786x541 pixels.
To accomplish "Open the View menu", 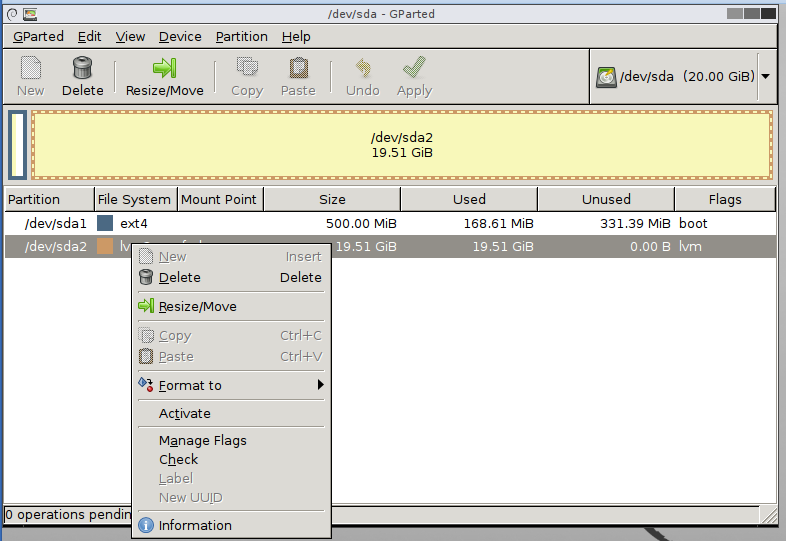I will [130, 37].
